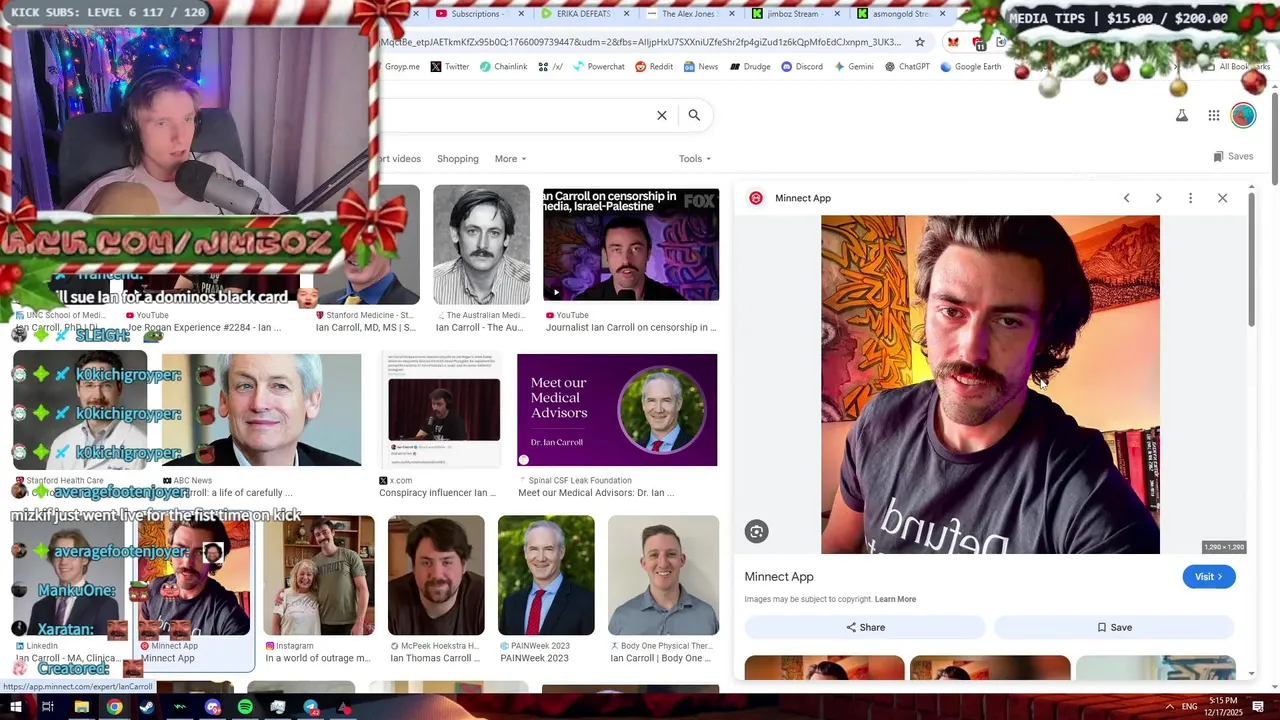Open the Twitter bookmark

(x=450, y=67)
